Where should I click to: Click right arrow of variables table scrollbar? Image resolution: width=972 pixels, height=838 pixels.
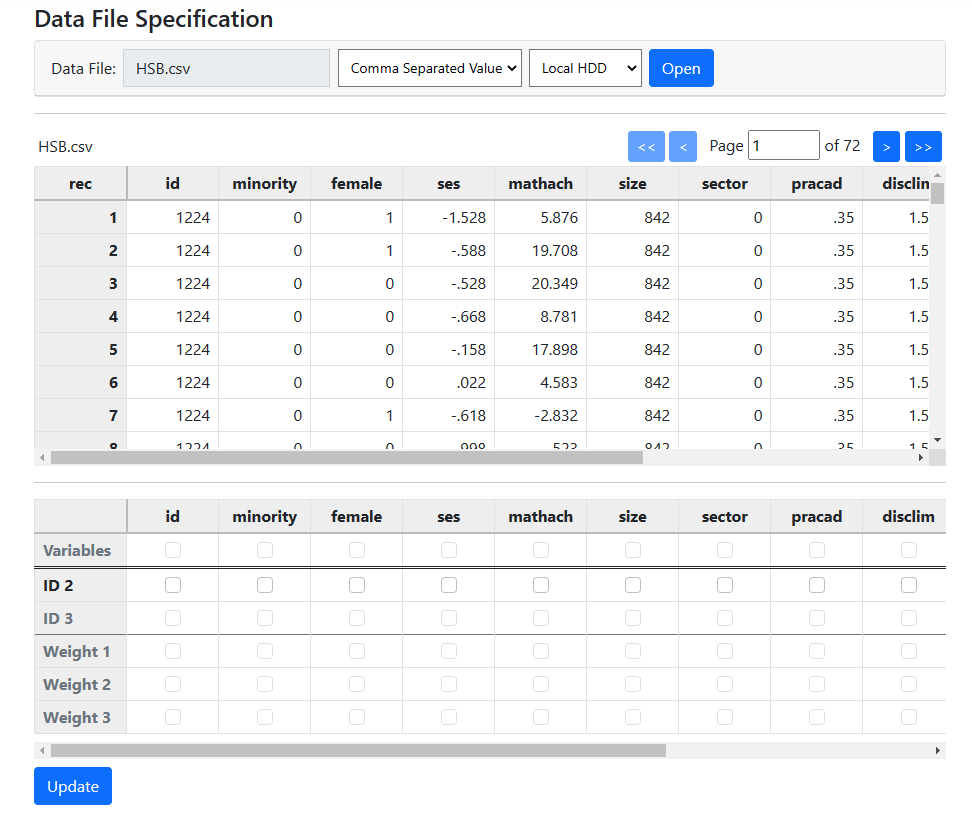937,750
